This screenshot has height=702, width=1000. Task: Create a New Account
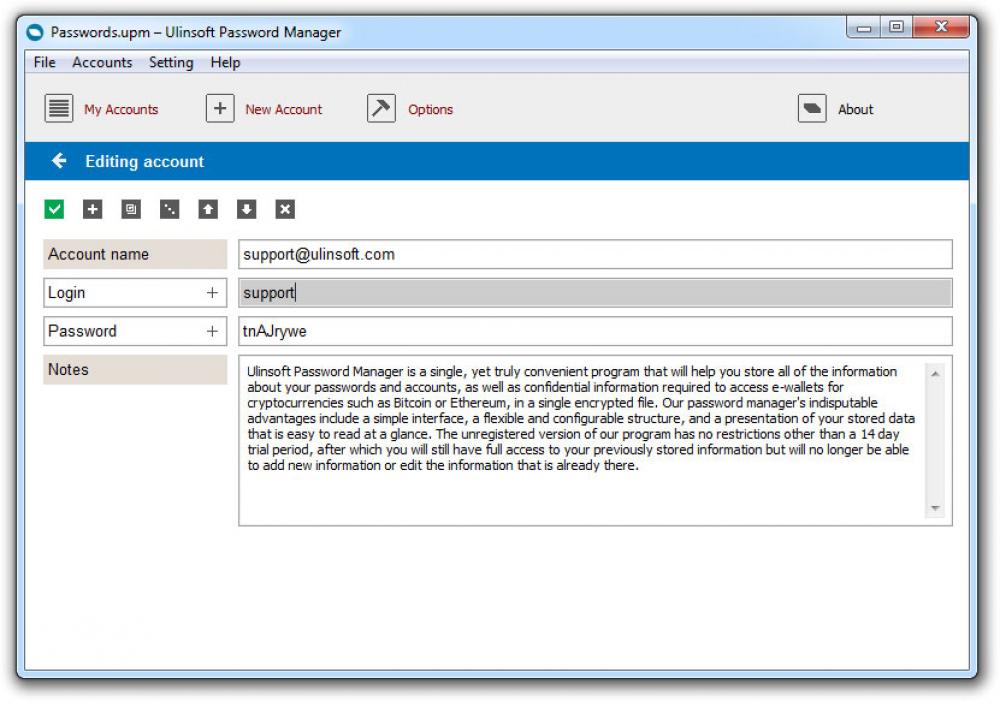(x=221, y=108)
